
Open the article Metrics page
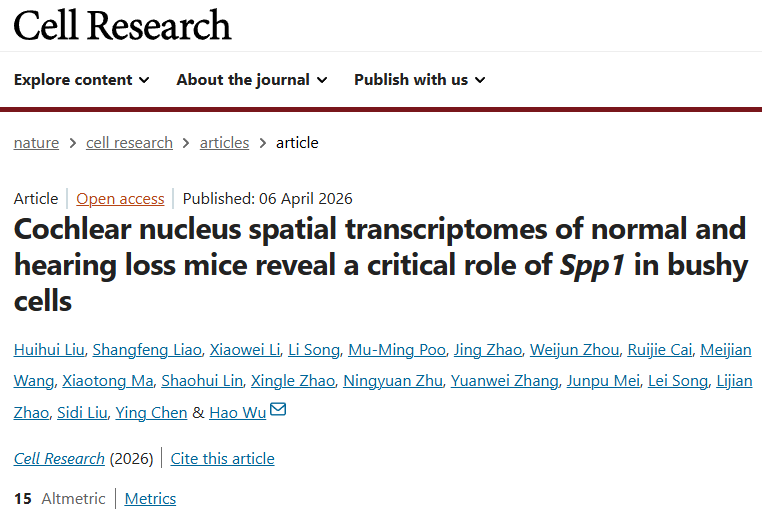point(150,498)
